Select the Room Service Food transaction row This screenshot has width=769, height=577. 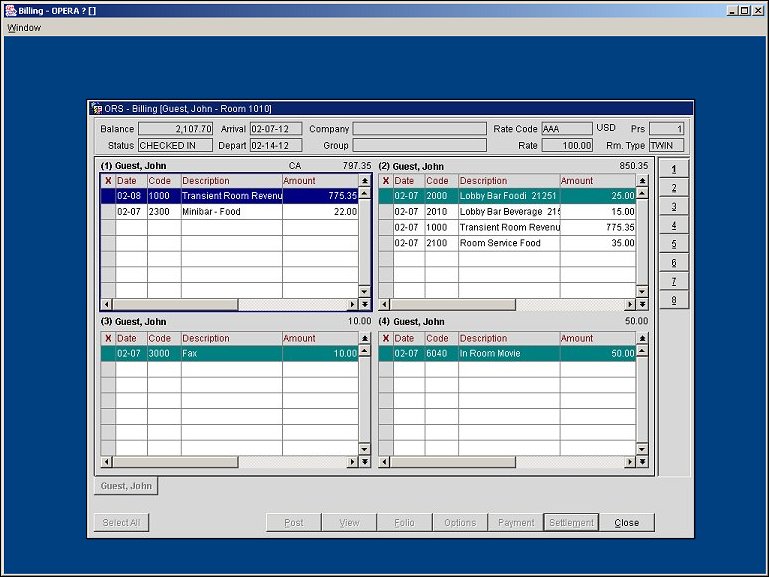[x=508, y=243]
